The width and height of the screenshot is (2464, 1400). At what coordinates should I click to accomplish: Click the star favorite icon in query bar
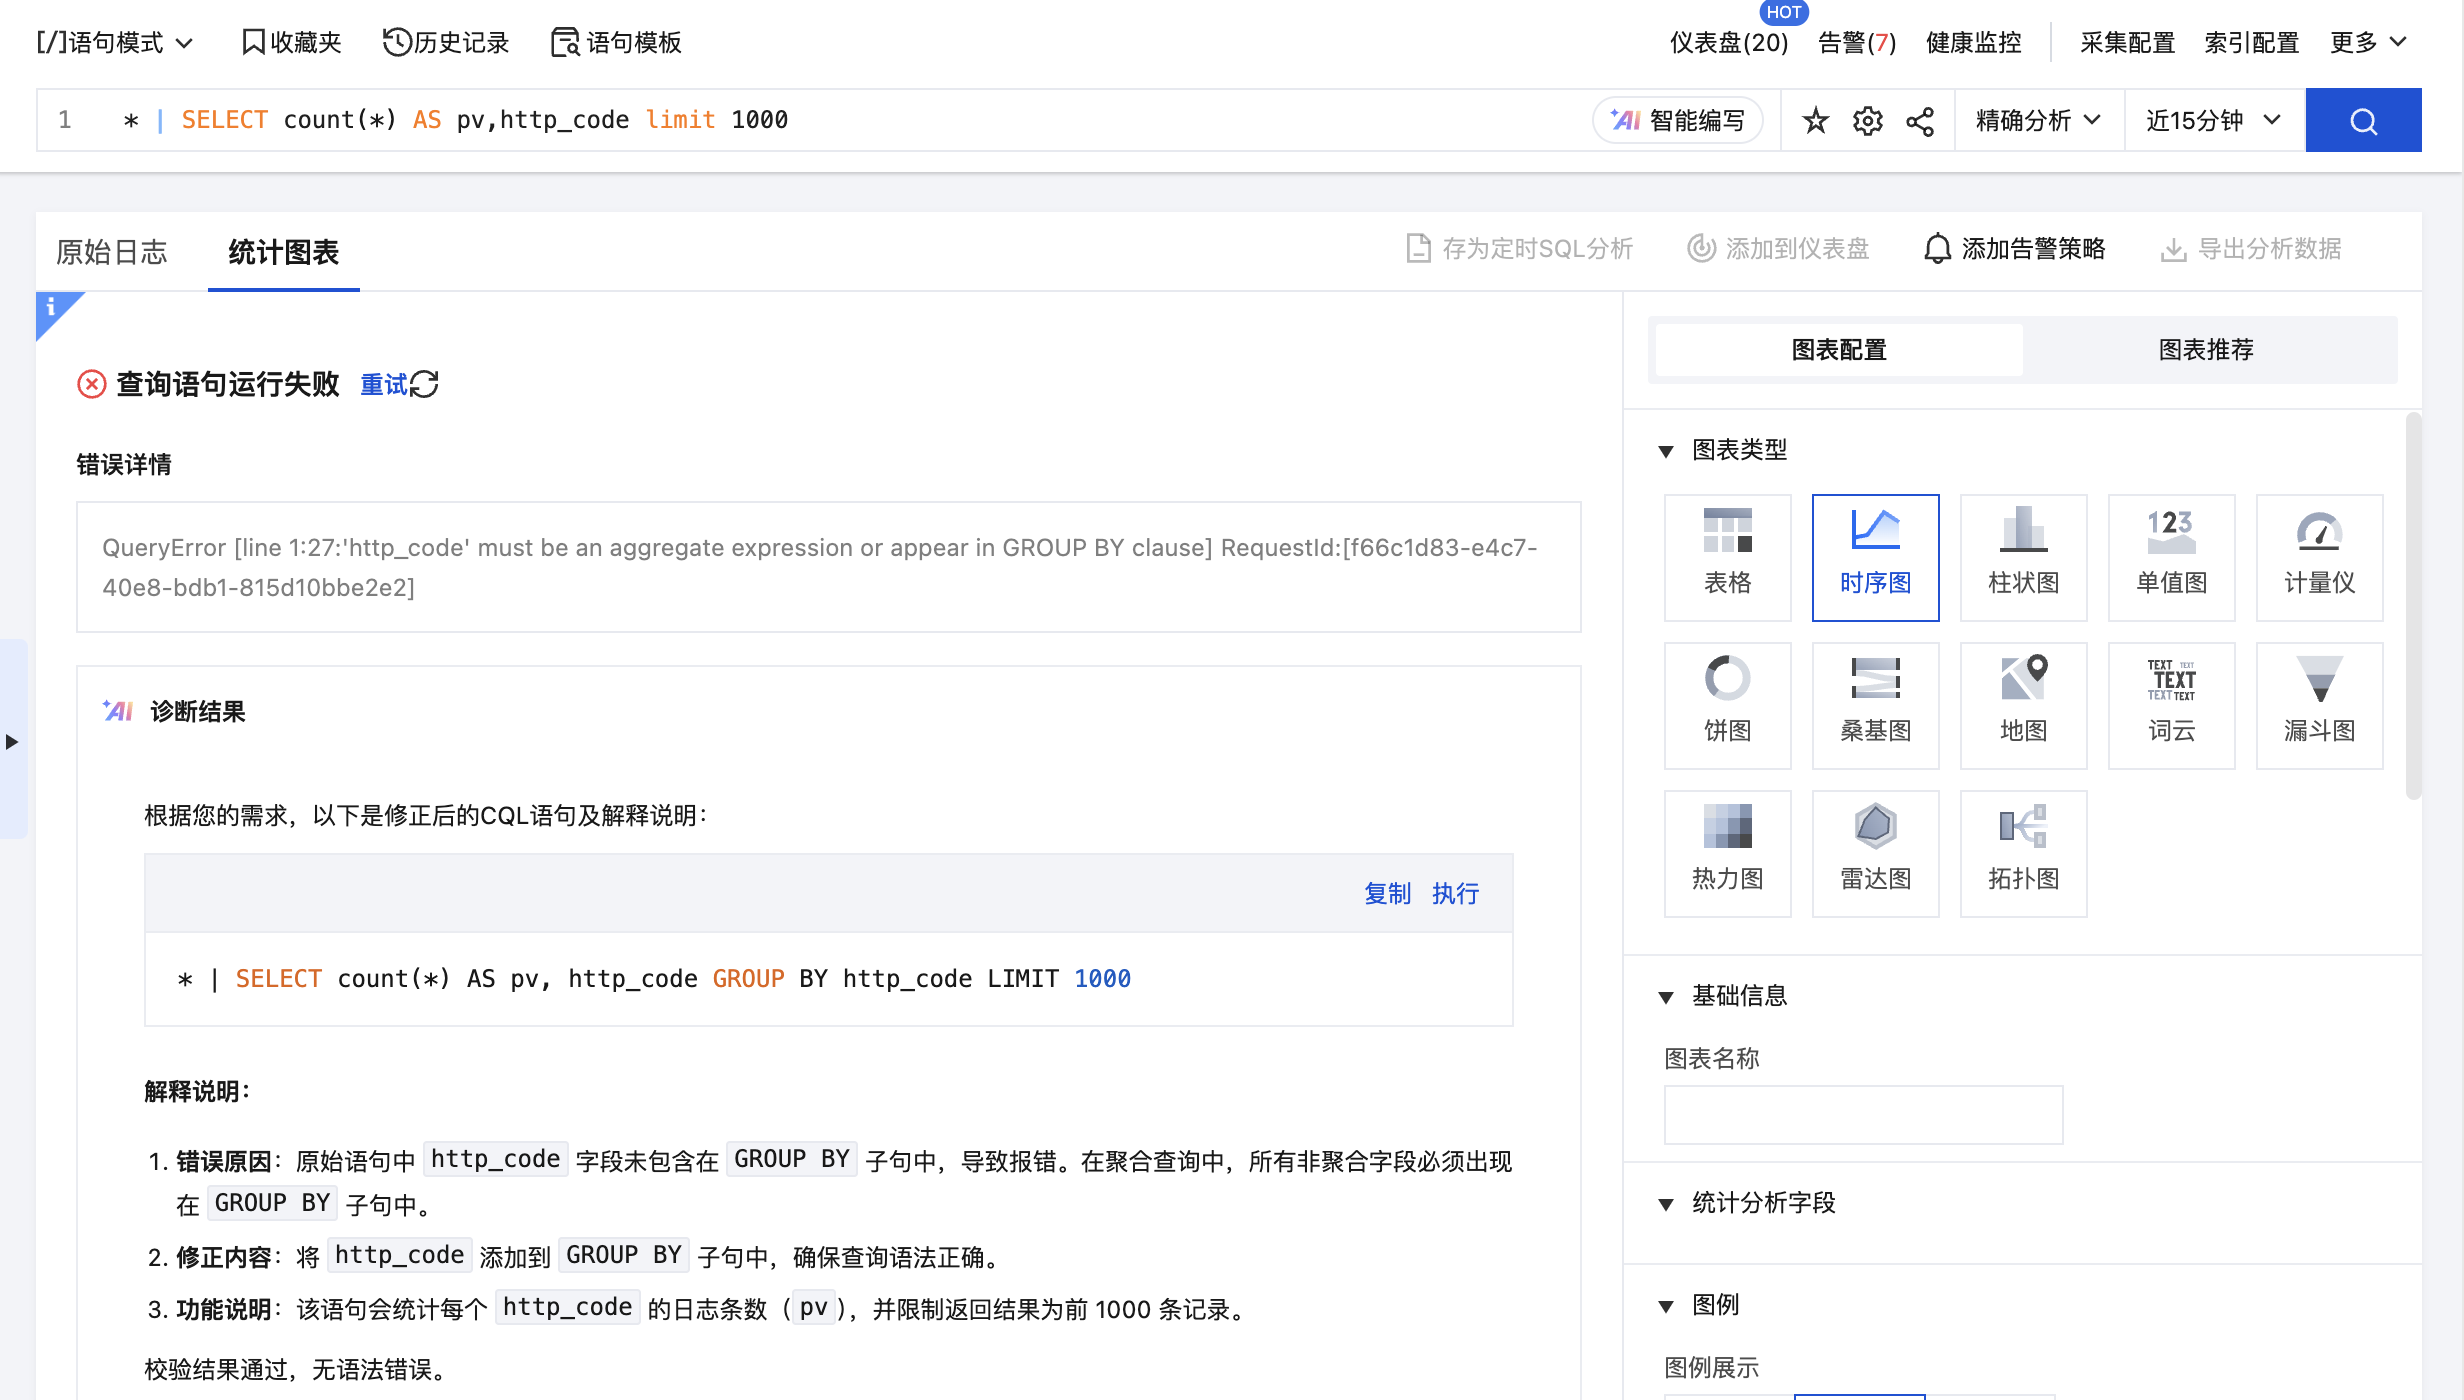(1815, 121)
